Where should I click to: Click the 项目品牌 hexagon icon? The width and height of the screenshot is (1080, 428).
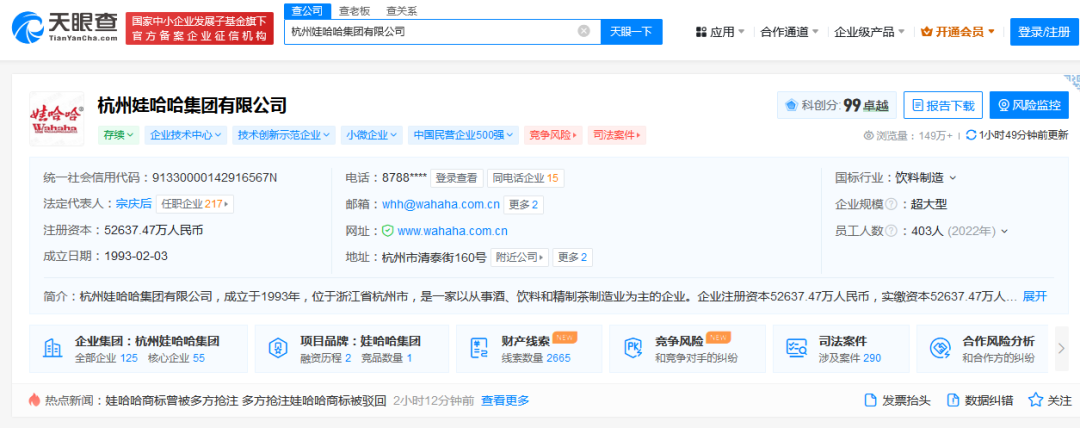click(x=278, y=349)
